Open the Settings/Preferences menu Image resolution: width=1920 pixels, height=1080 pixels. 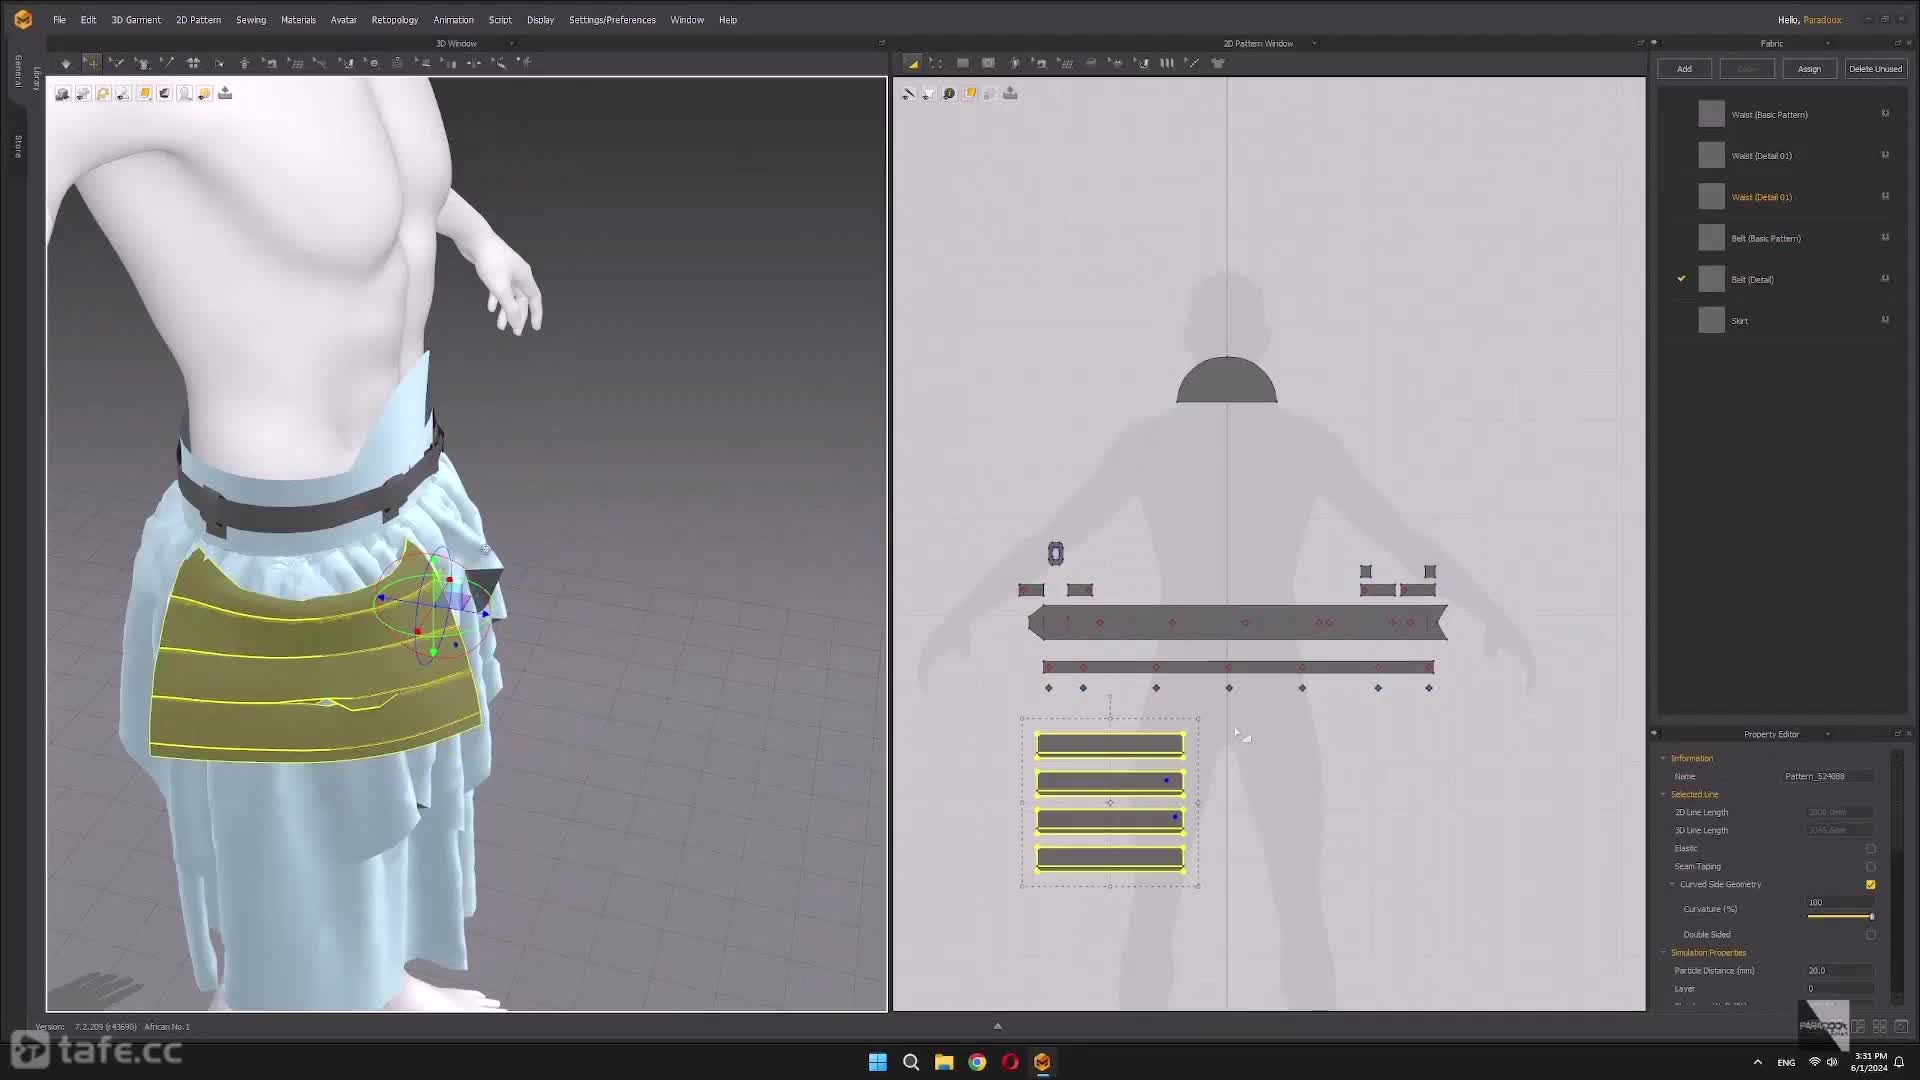(x=612, y=20)
